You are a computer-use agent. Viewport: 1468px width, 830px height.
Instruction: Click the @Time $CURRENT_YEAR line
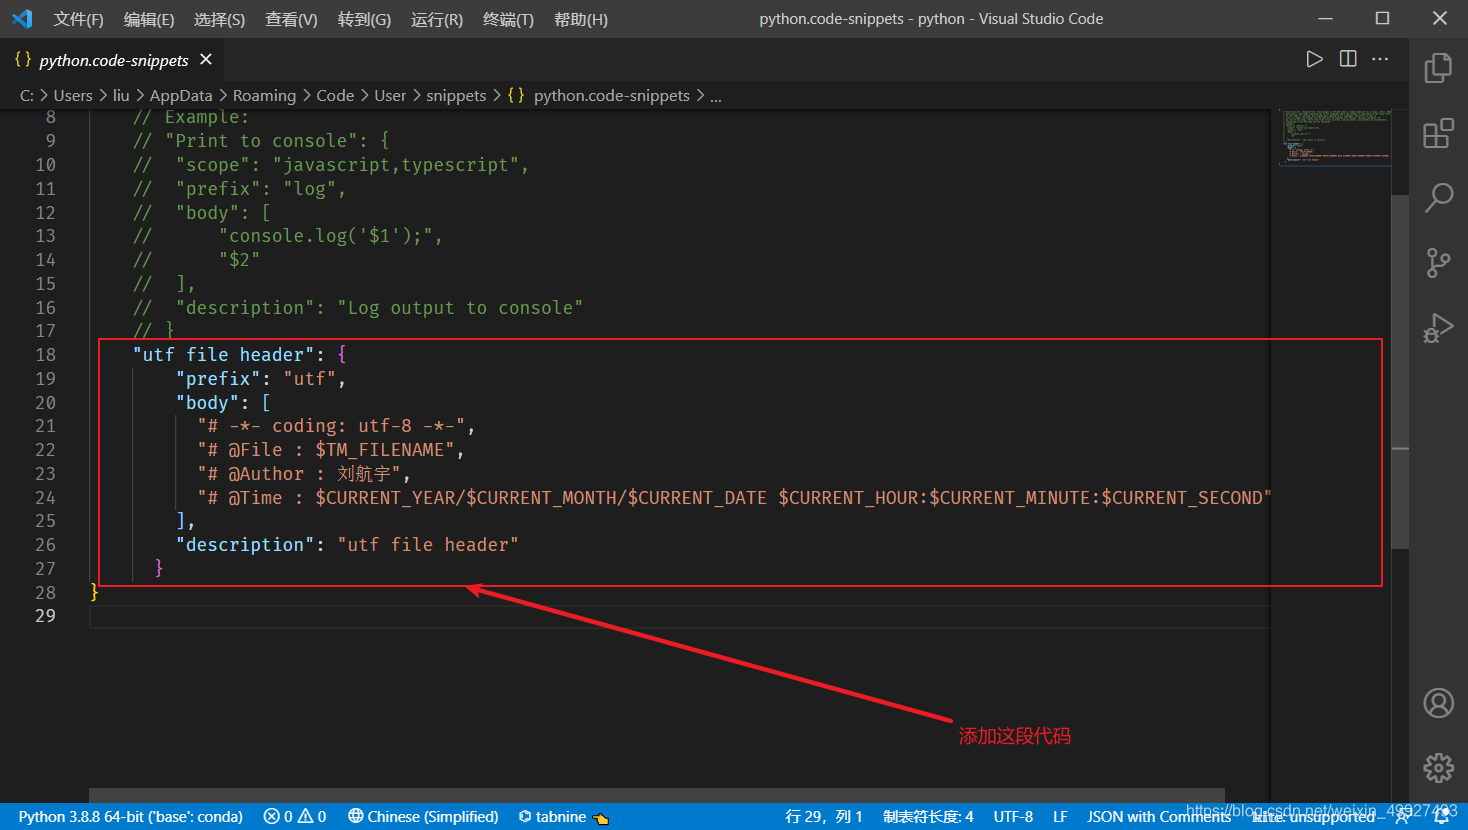(x=734, y=498)
